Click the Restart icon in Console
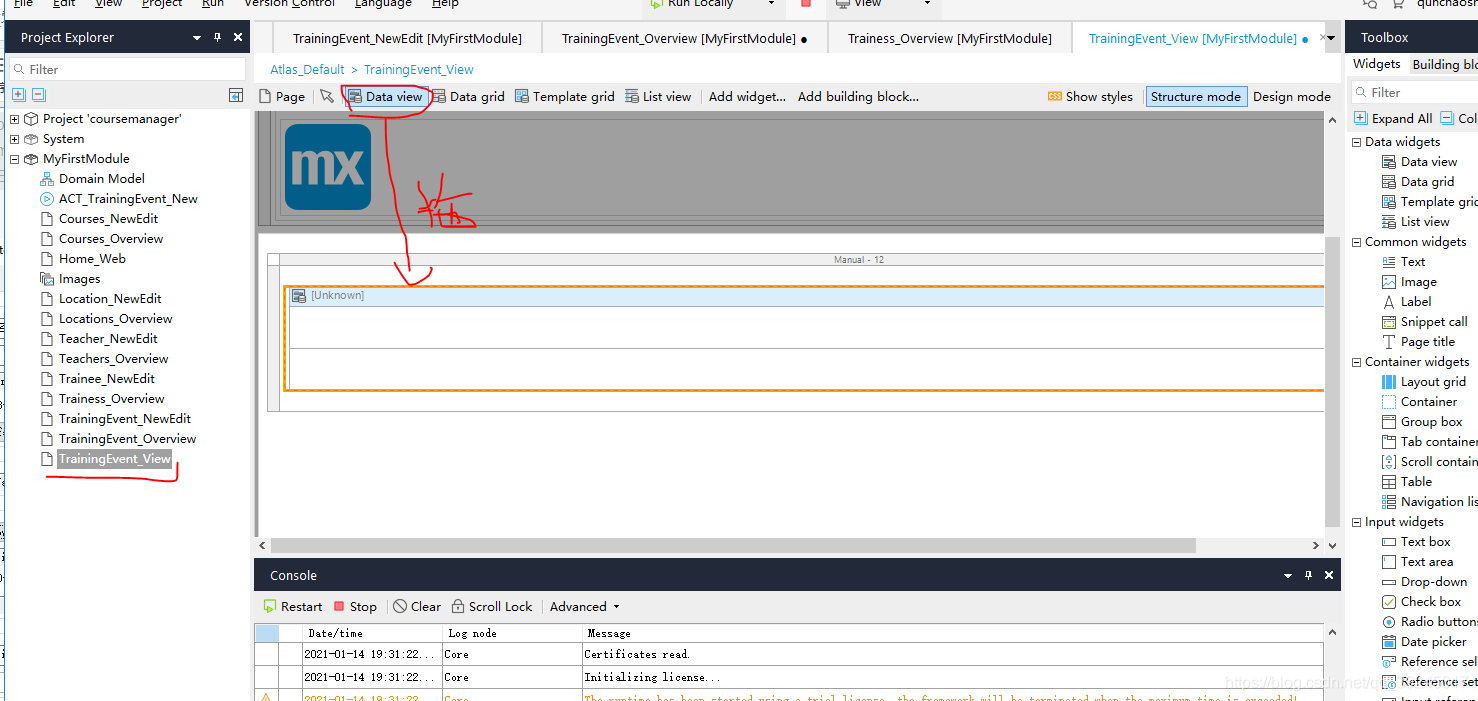Viewport: 1478px width, 701px height. click(269, 607)
